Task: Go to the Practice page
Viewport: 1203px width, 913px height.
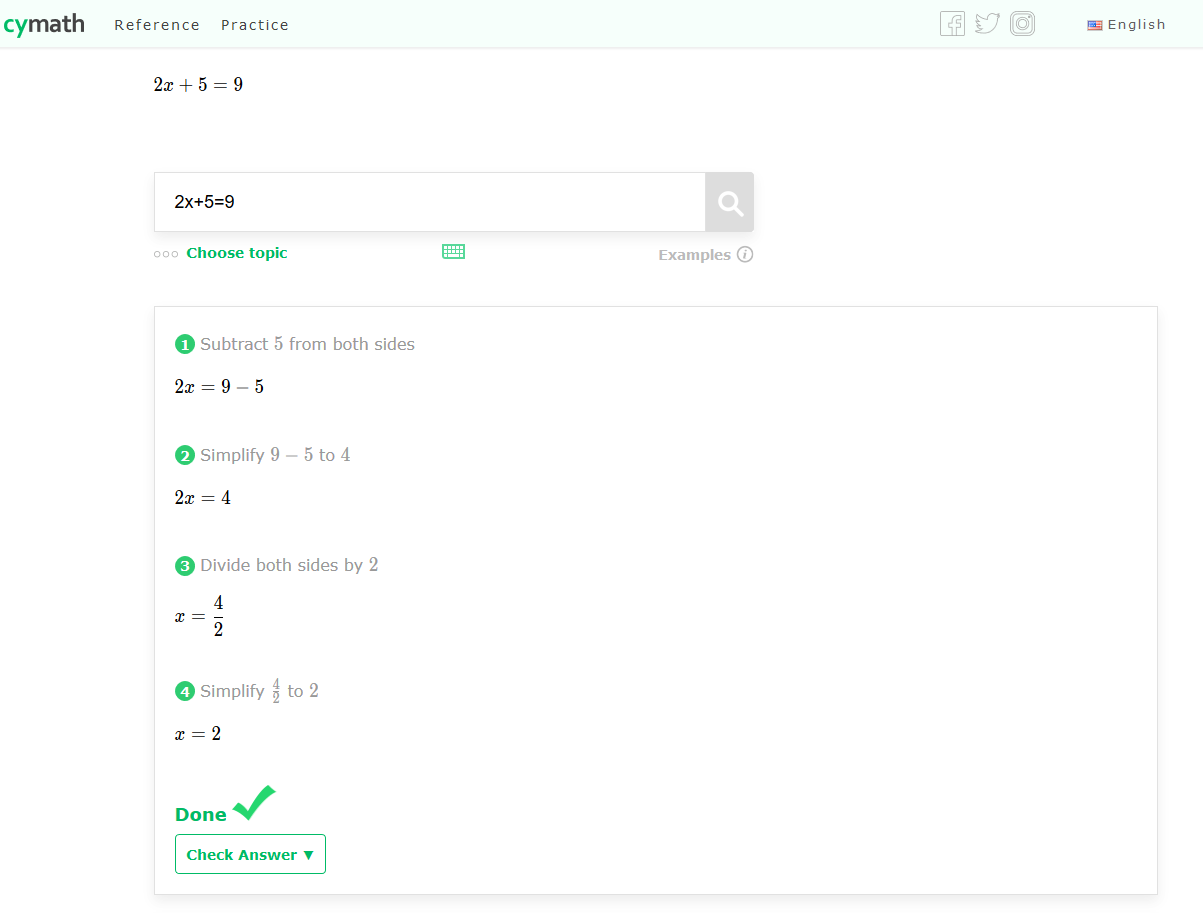Action: (x=255, y=25)
